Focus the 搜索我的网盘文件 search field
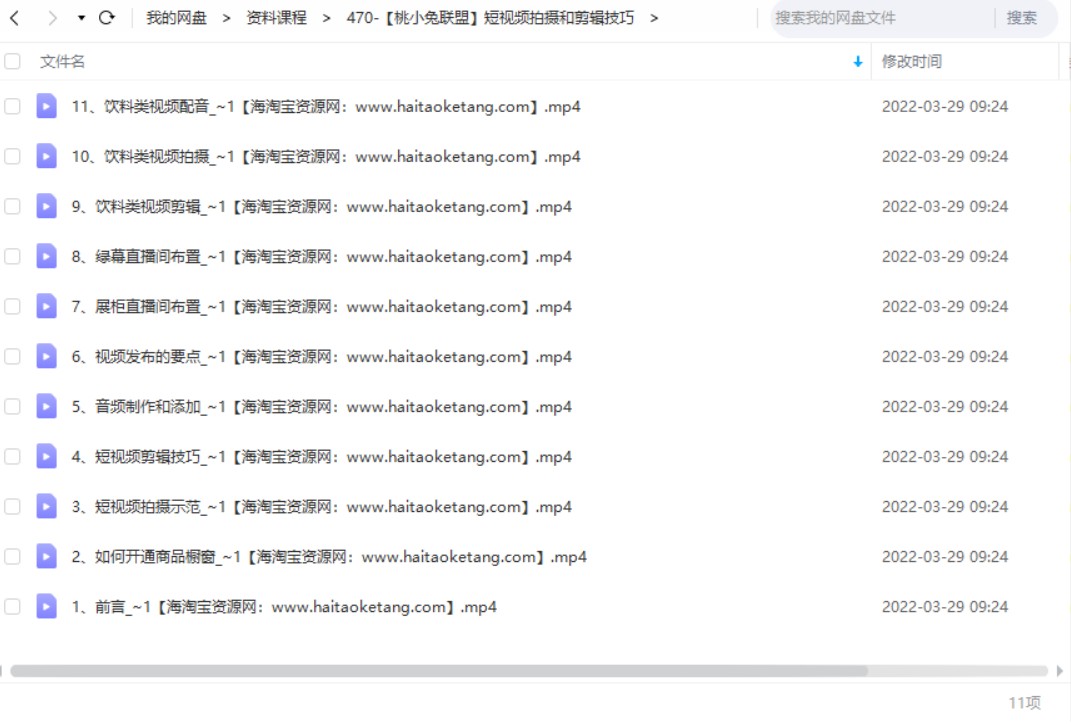Image resolution: width=1071 pixels, height=724 pixels. click(881, 18)
